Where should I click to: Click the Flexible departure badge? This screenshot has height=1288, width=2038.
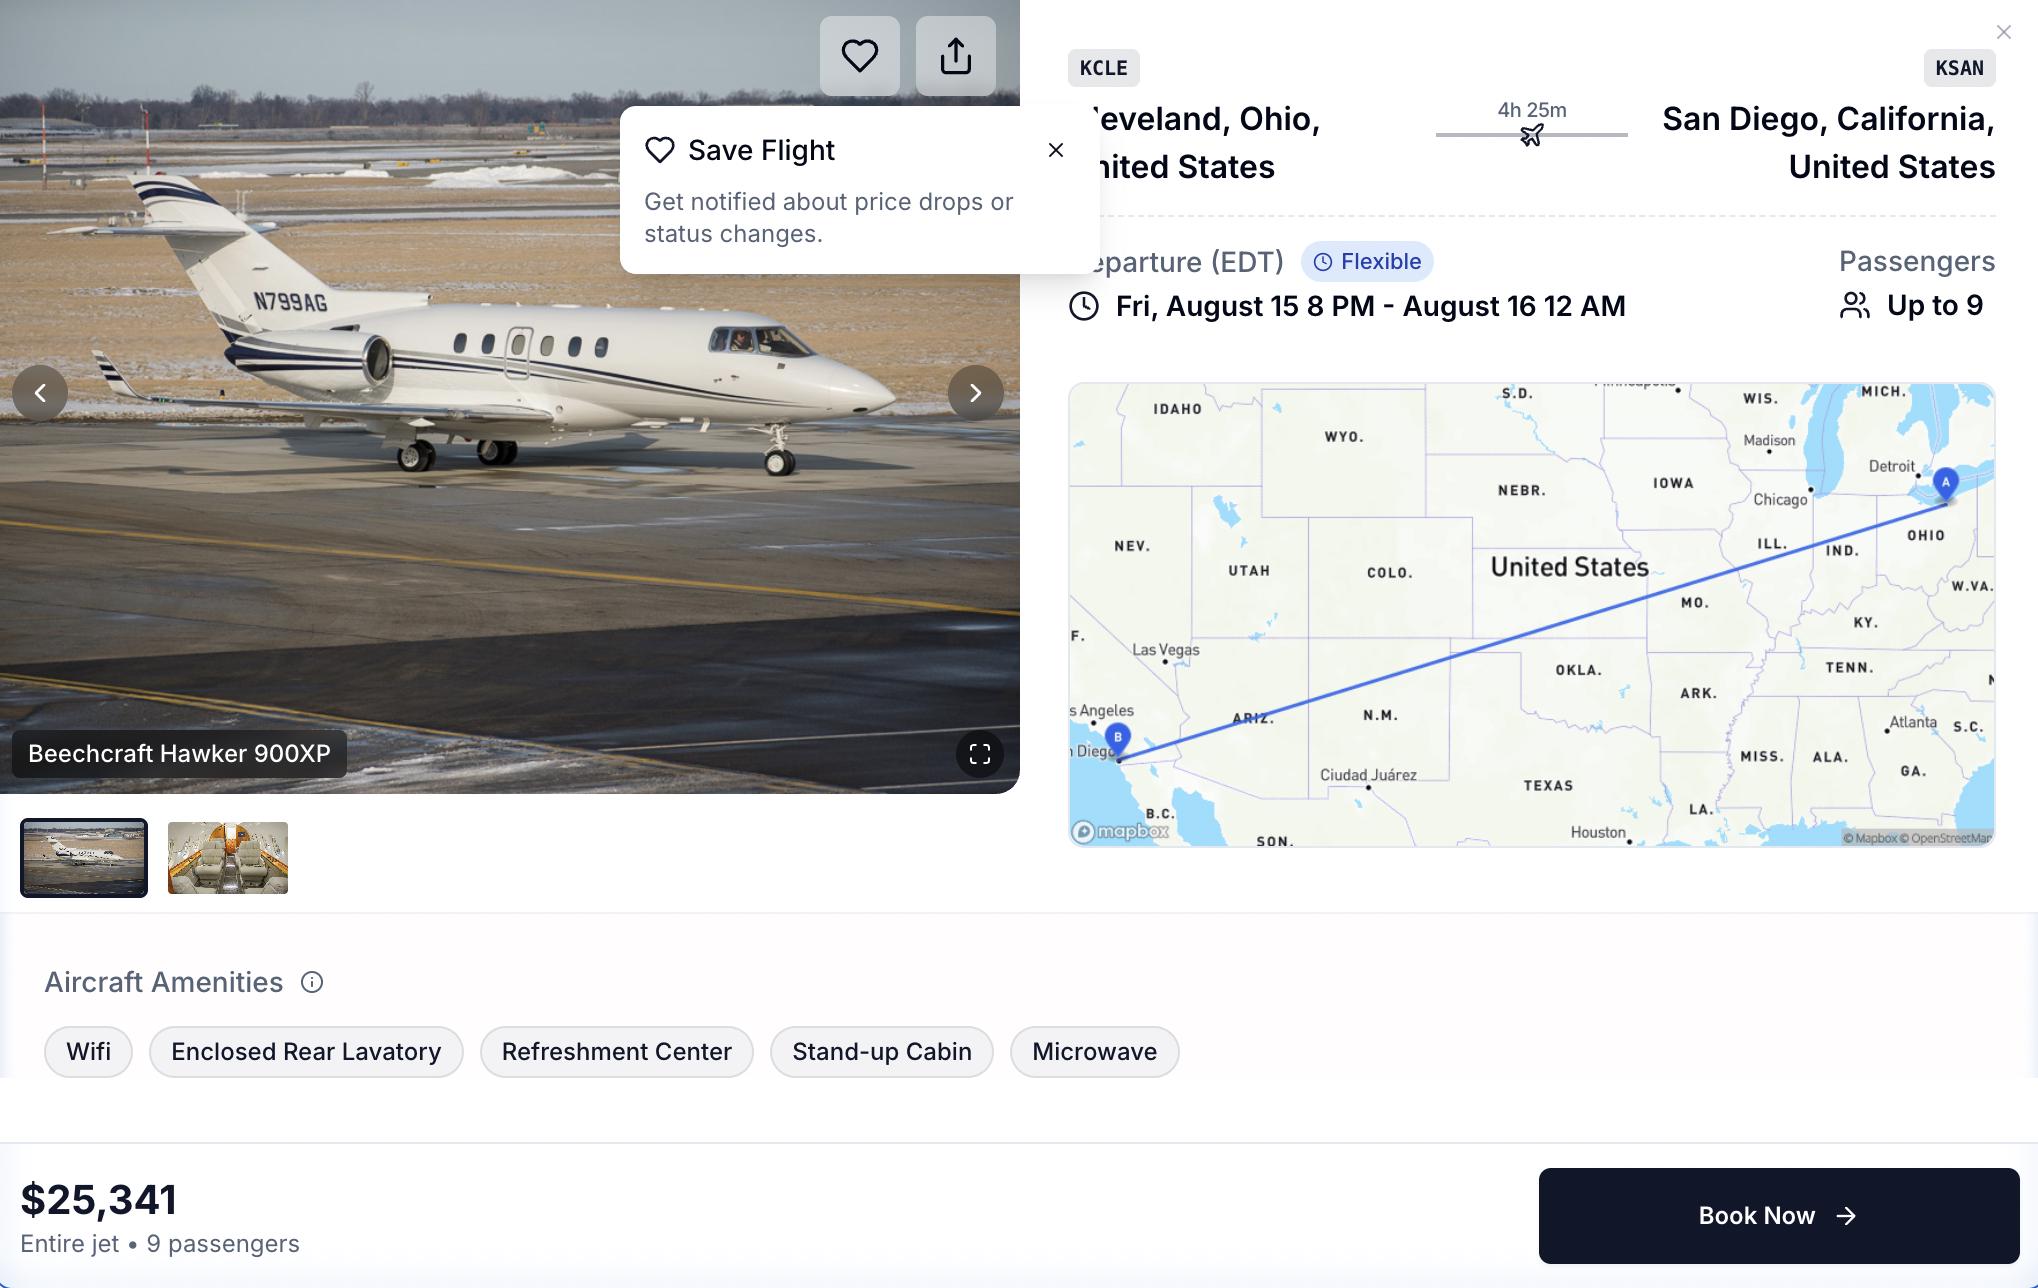1366,262
